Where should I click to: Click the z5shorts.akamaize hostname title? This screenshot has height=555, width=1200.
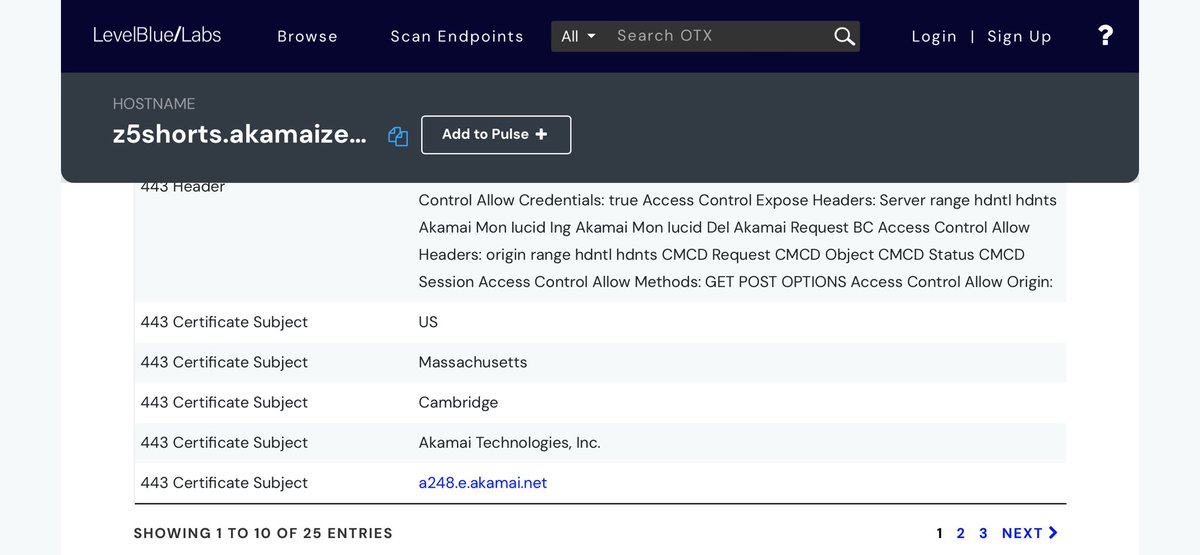click(x=239, y=135)
